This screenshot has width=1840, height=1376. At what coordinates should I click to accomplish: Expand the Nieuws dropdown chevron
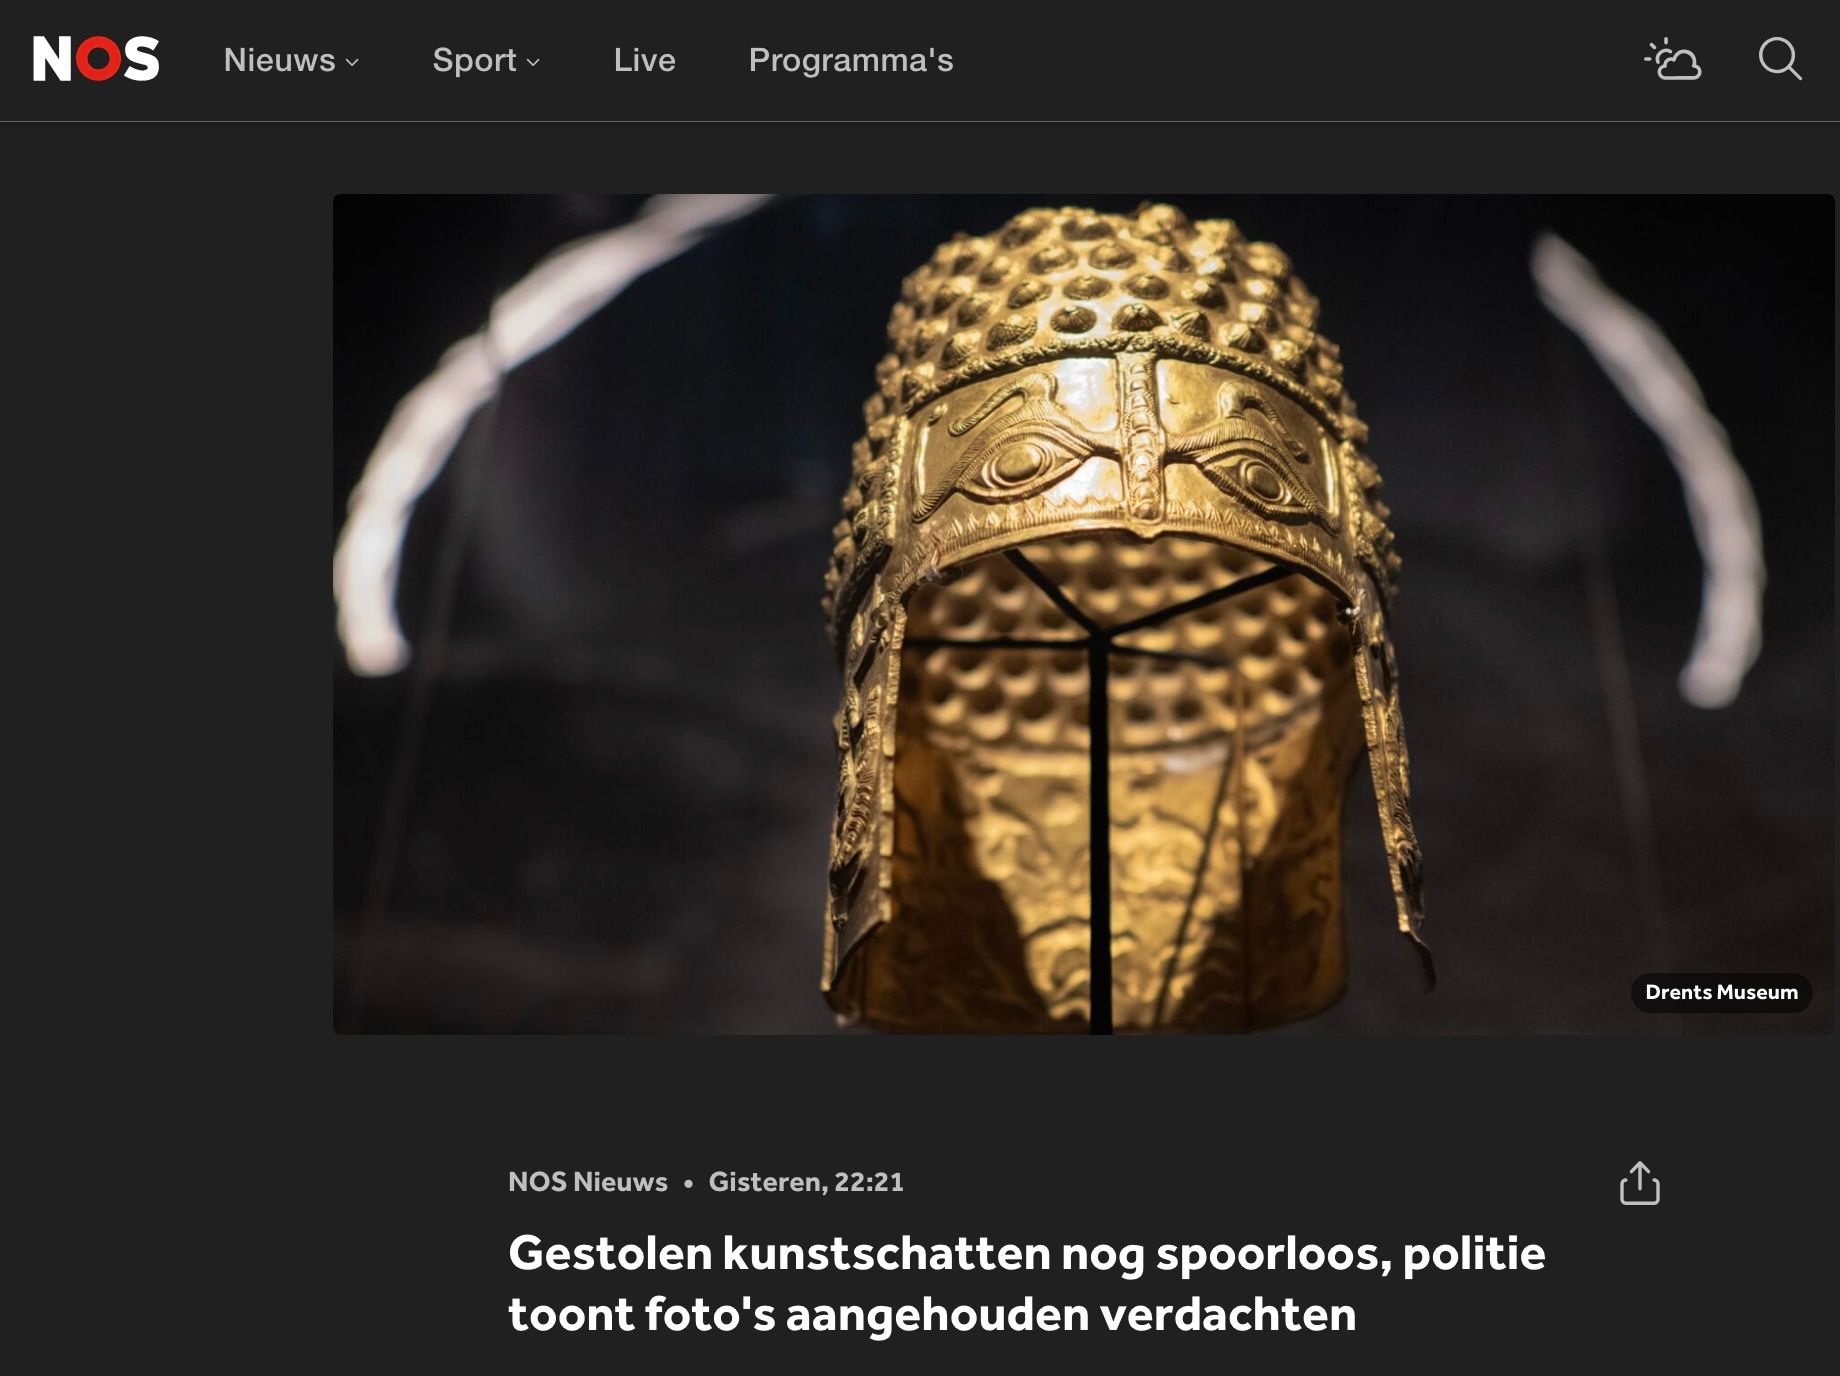click(x=352, y=62)
